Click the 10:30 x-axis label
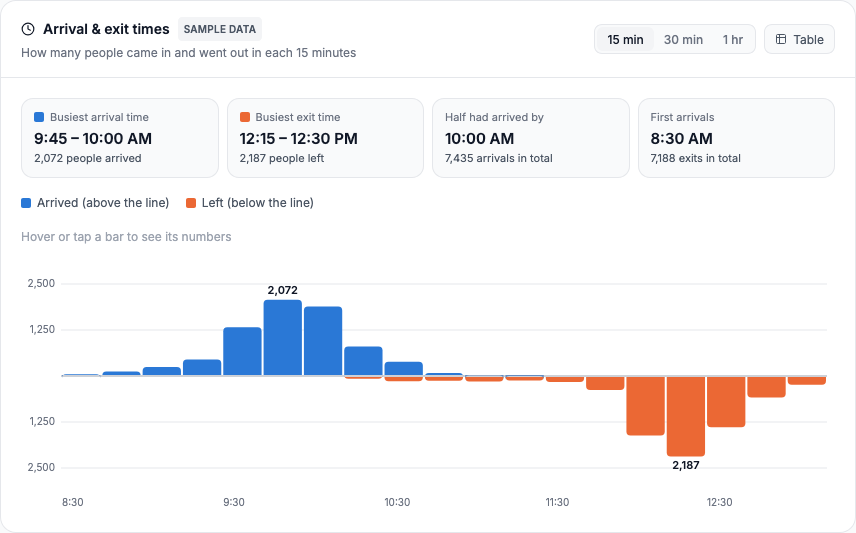The image size is (856, 533). click(397, 502)
